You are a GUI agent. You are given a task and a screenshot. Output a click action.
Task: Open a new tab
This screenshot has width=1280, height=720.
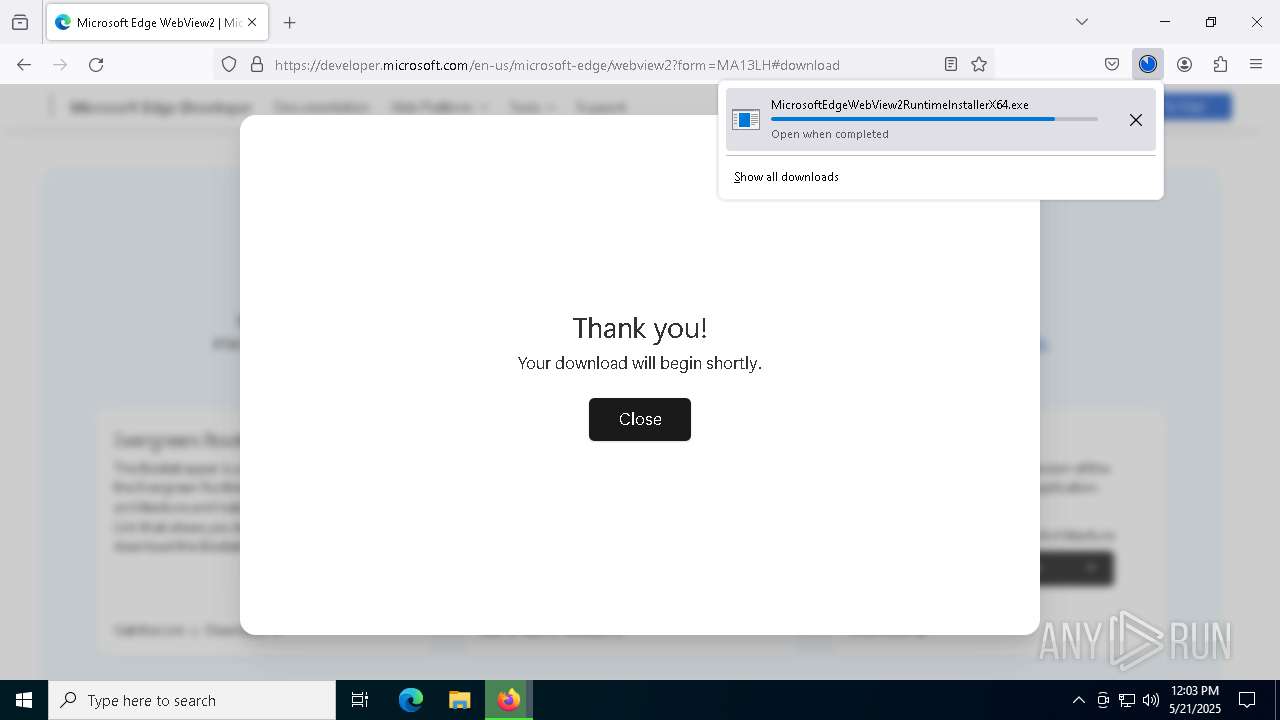[289, 22]
